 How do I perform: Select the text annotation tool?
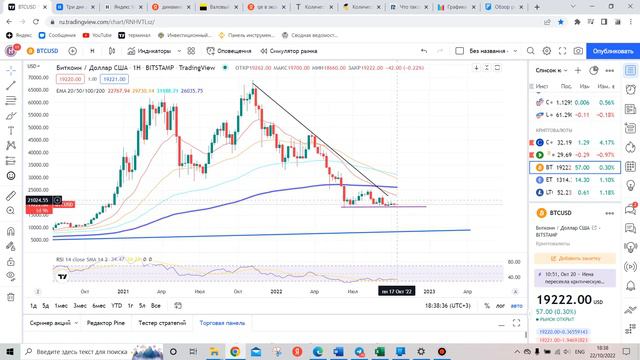coord(11,131)
